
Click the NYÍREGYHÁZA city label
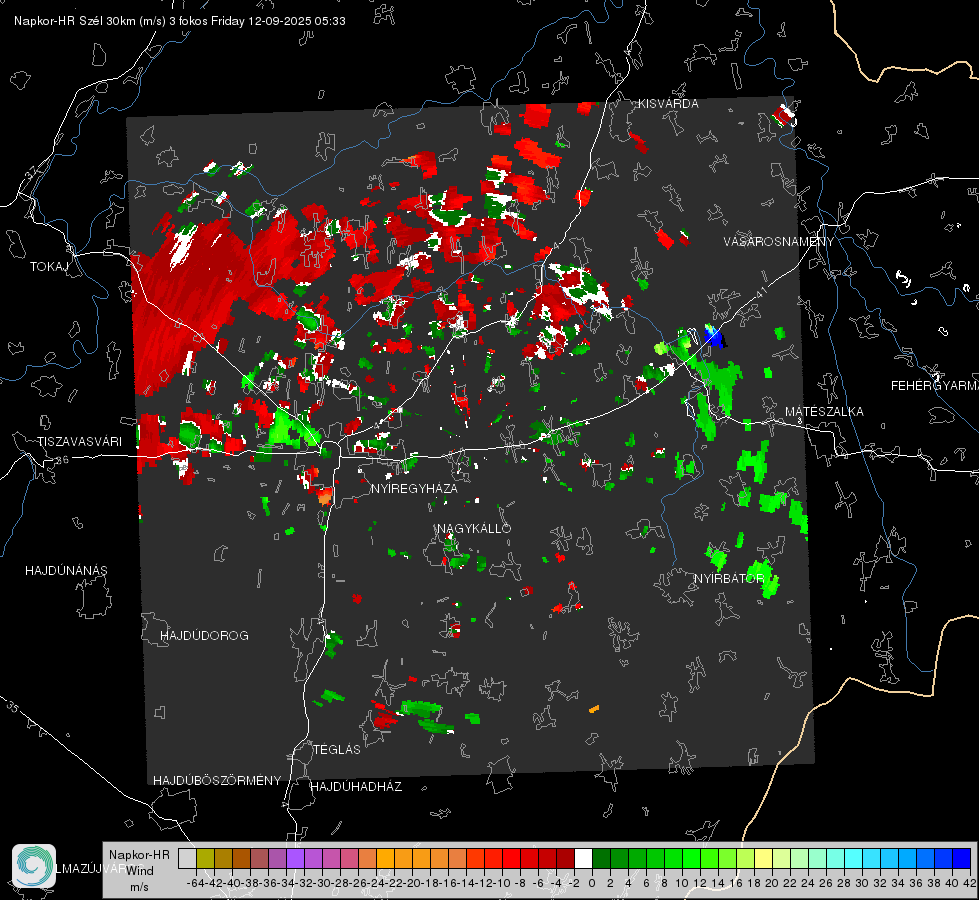coord(414,488)
